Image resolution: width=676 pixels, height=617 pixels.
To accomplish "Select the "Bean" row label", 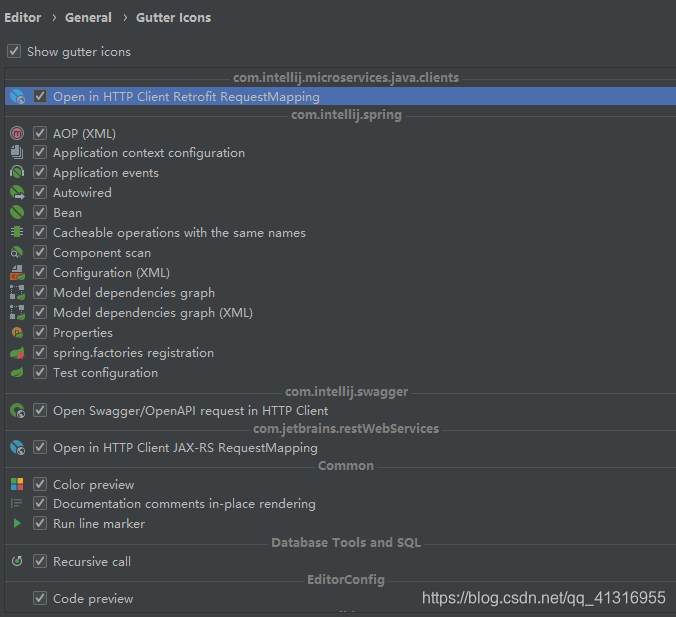I will tap(67, 213).
